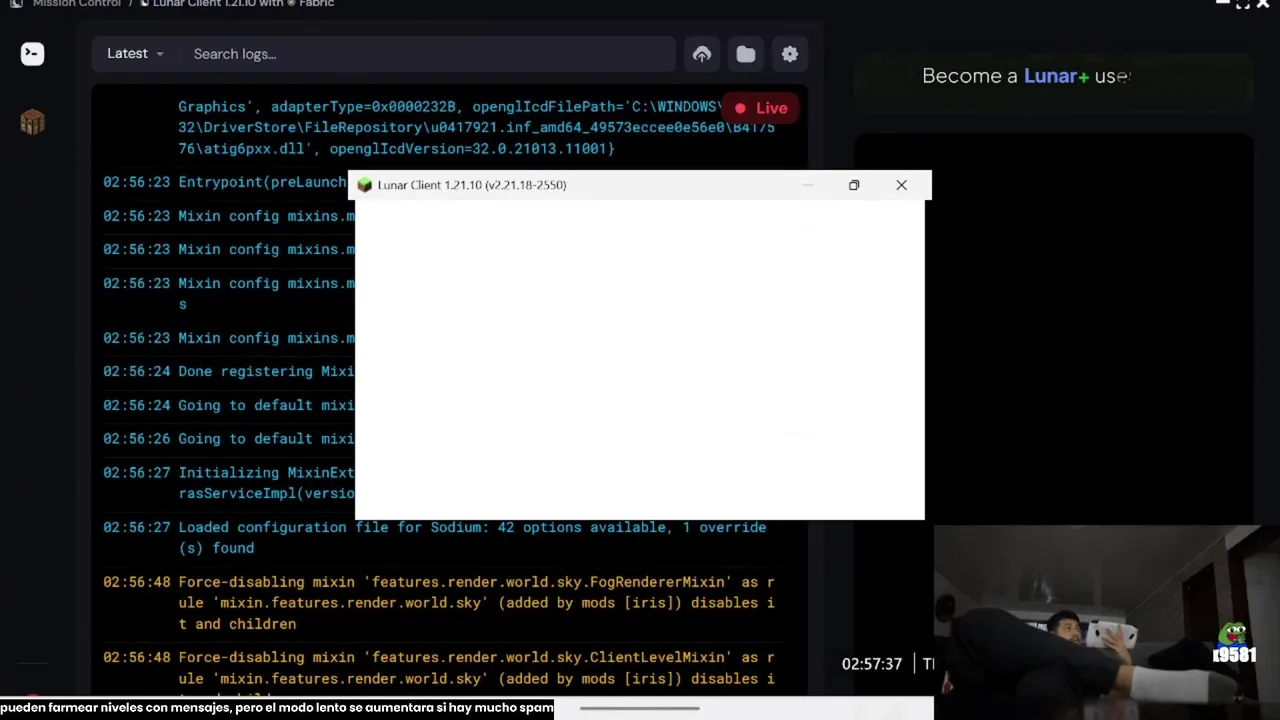The image size is (1280, 720).
Task: Select the 02:56:27 Initializing MixinExtras log line
Action: click(229, 483)
